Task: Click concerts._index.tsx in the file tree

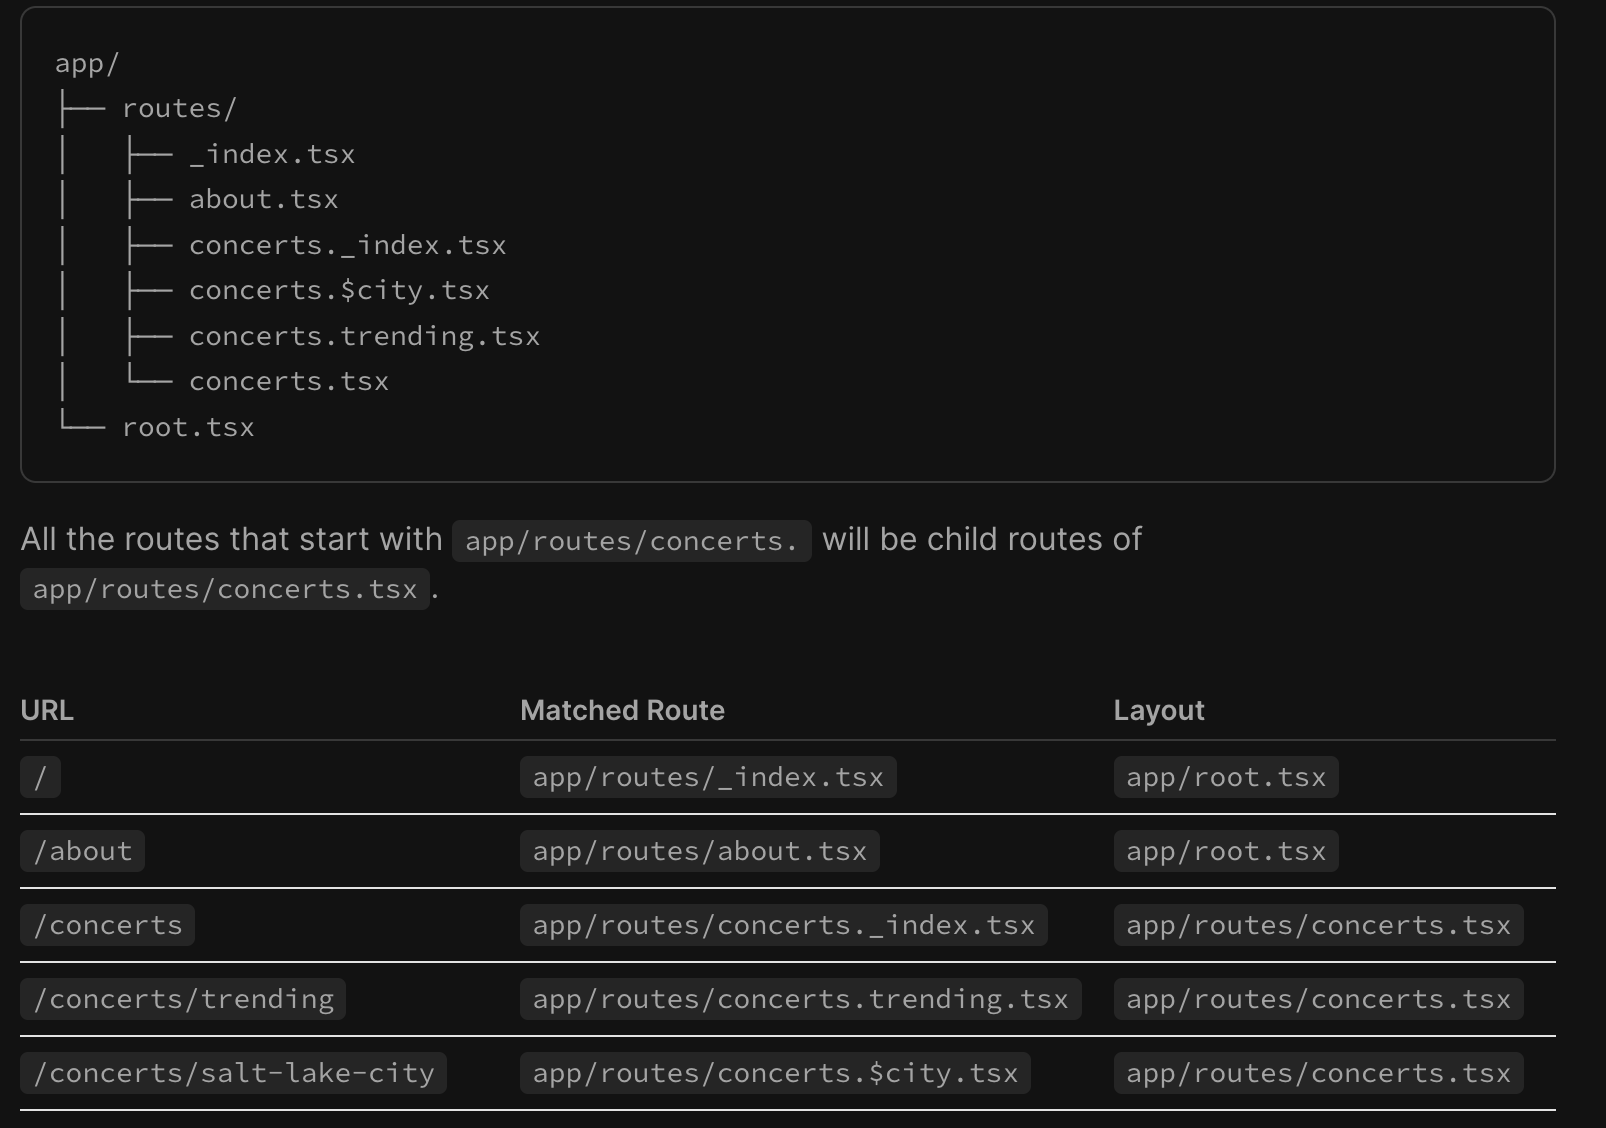Action: [x=347, y=246]
